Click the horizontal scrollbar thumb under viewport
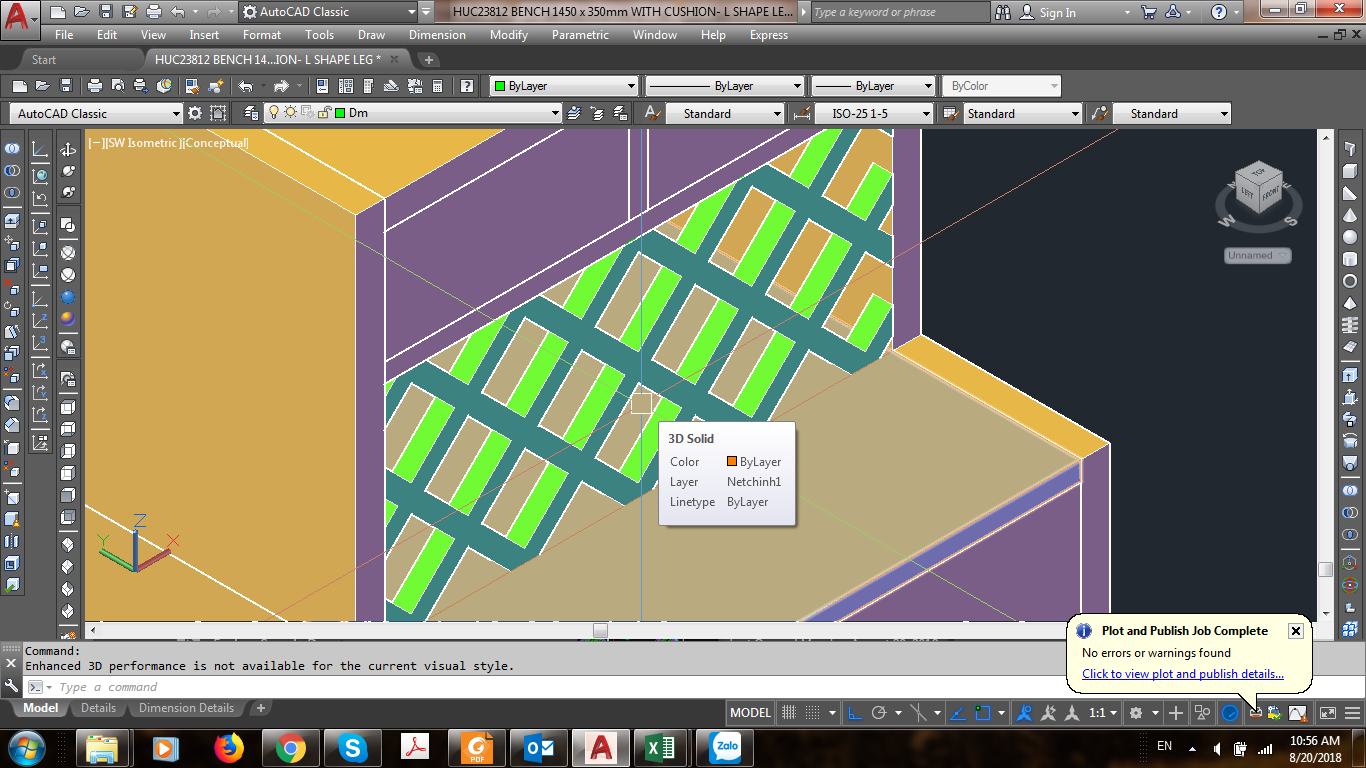This screenshot has width=1366, height=768. (x=600, y=630)
